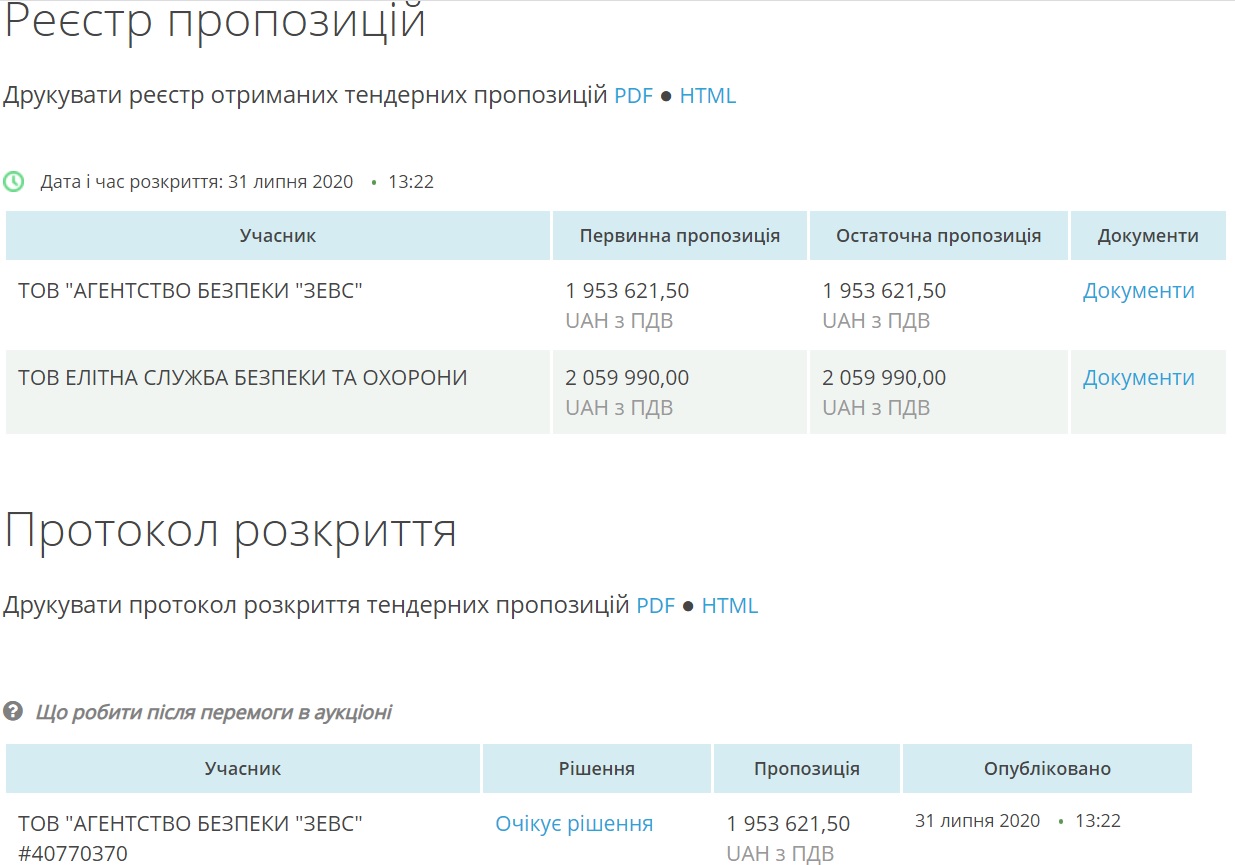1235x865 pixels.
Task: Click the Протокол розкриття heading
Action: point(231,530)
